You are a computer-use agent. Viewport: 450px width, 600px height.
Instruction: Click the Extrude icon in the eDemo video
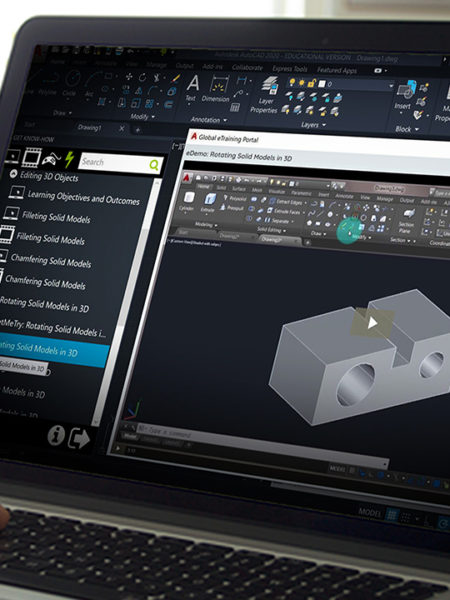210,199
